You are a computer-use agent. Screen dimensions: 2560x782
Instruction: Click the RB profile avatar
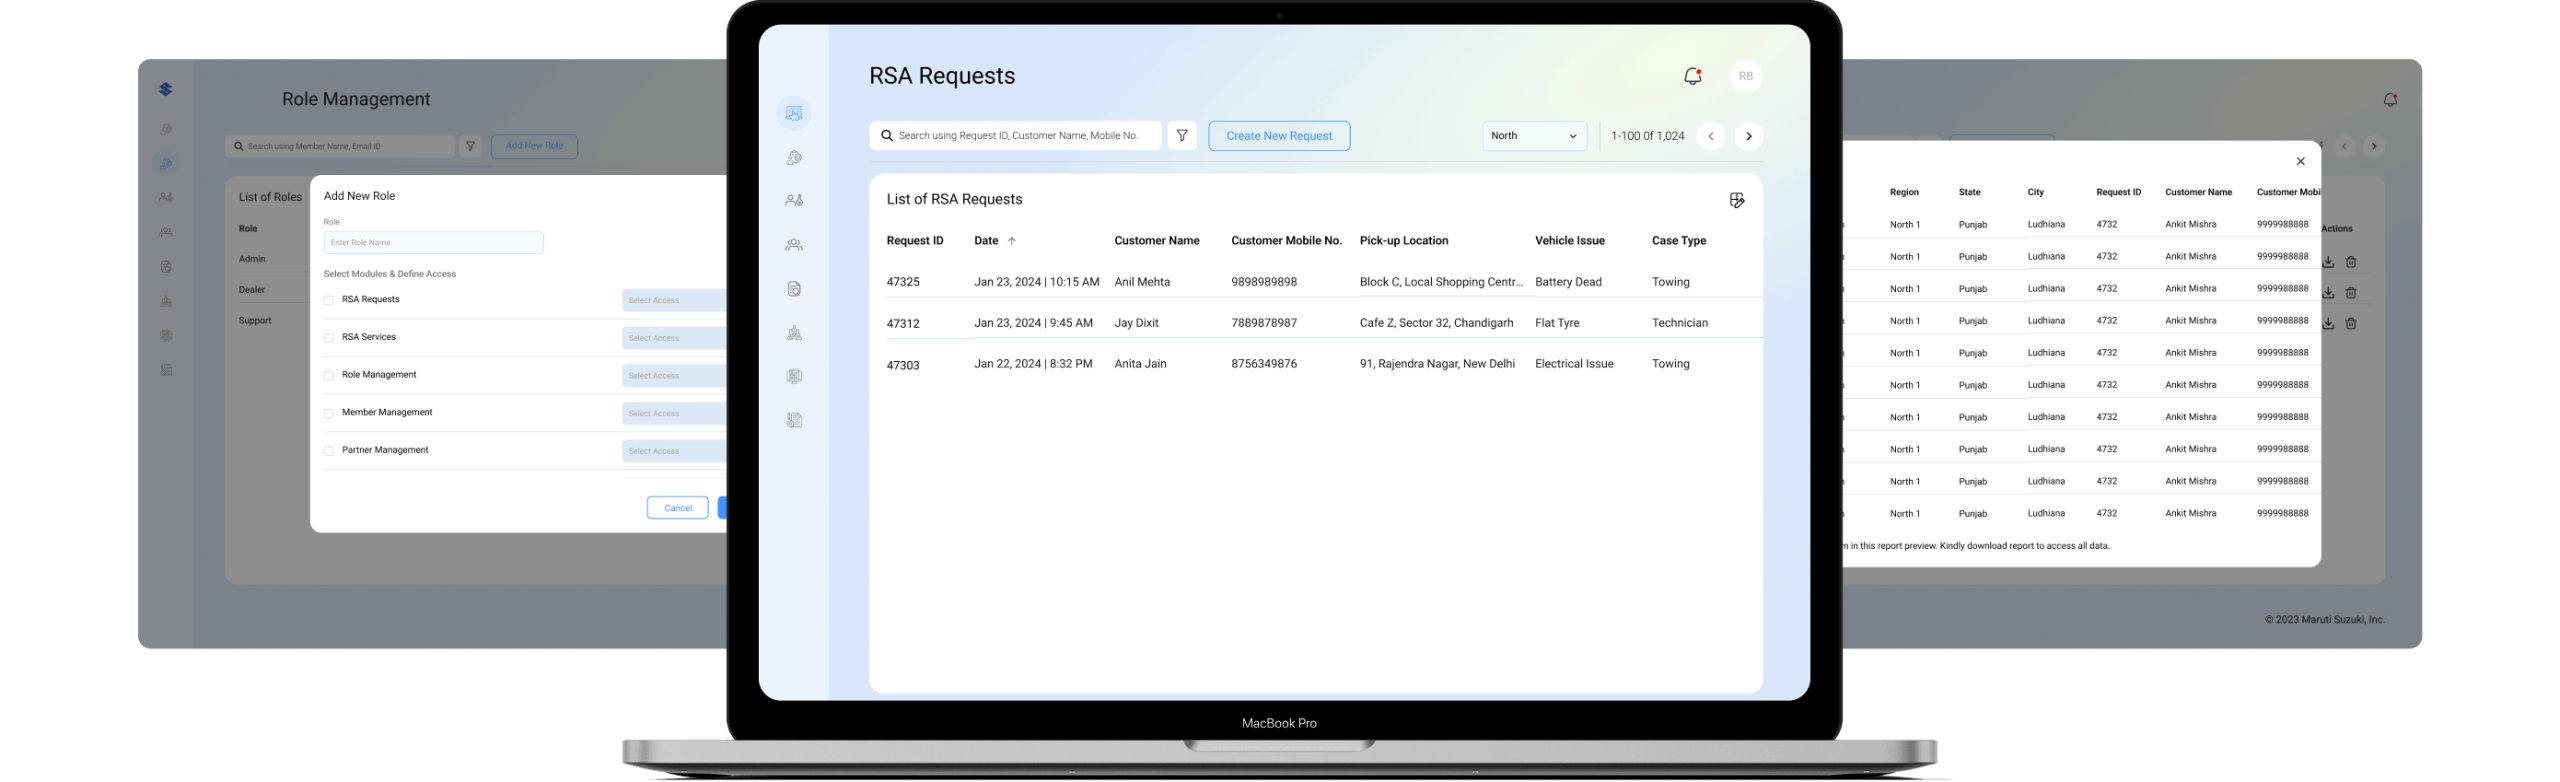click(1745, 76)
